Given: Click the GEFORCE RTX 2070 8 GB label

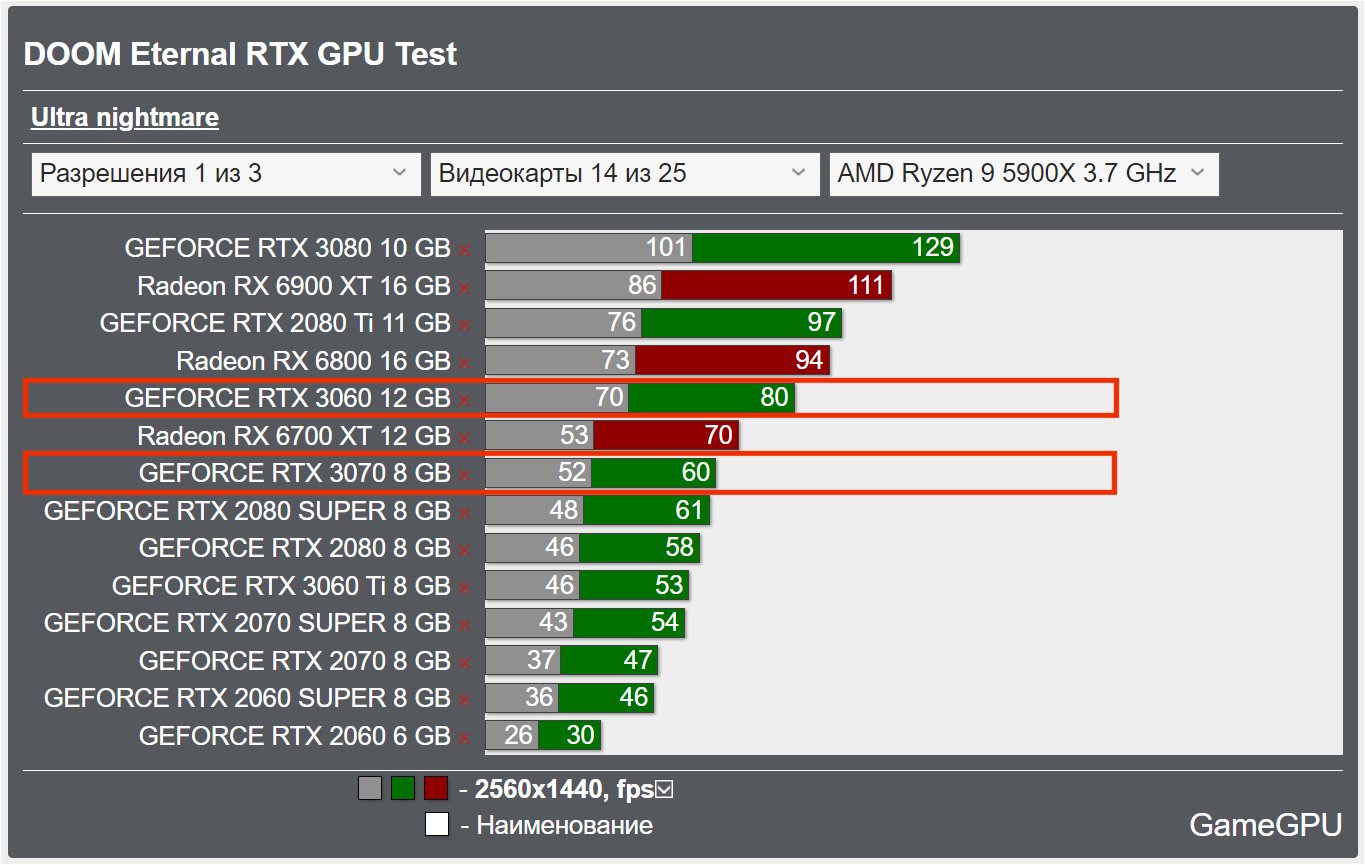Looking at the screenshot, I should [295, 661].
